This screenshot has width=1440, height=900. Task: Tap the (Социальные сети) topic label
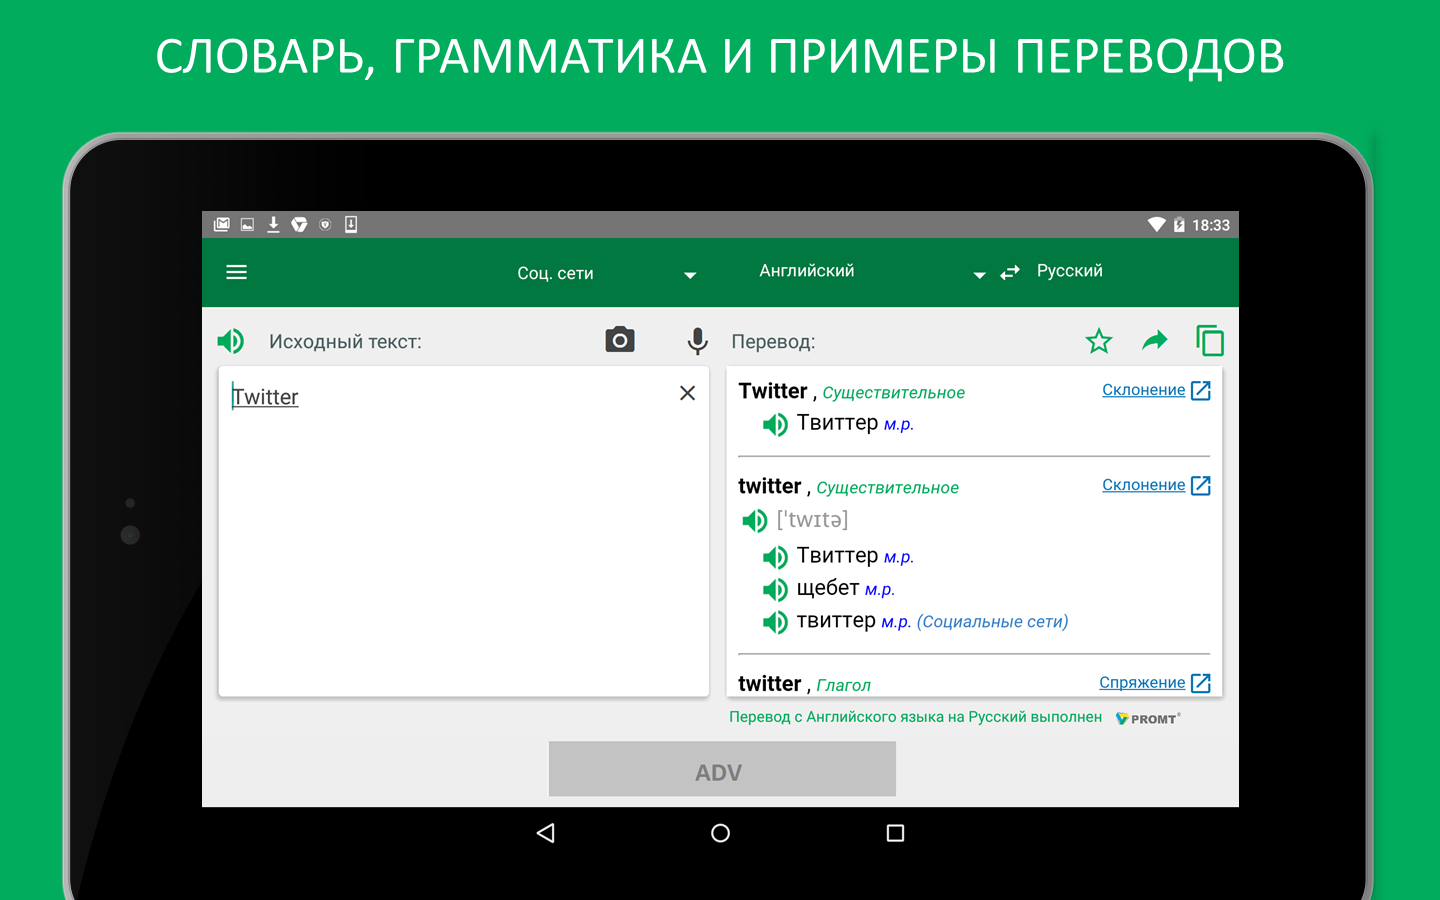[x=993, y=621]
